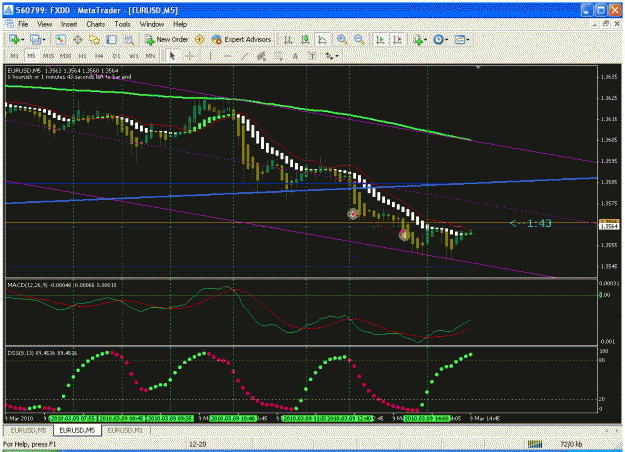Click the MACD(12,26,9) indicator label
Viewport: 625px width, 452px height.
tap(28, 285)
